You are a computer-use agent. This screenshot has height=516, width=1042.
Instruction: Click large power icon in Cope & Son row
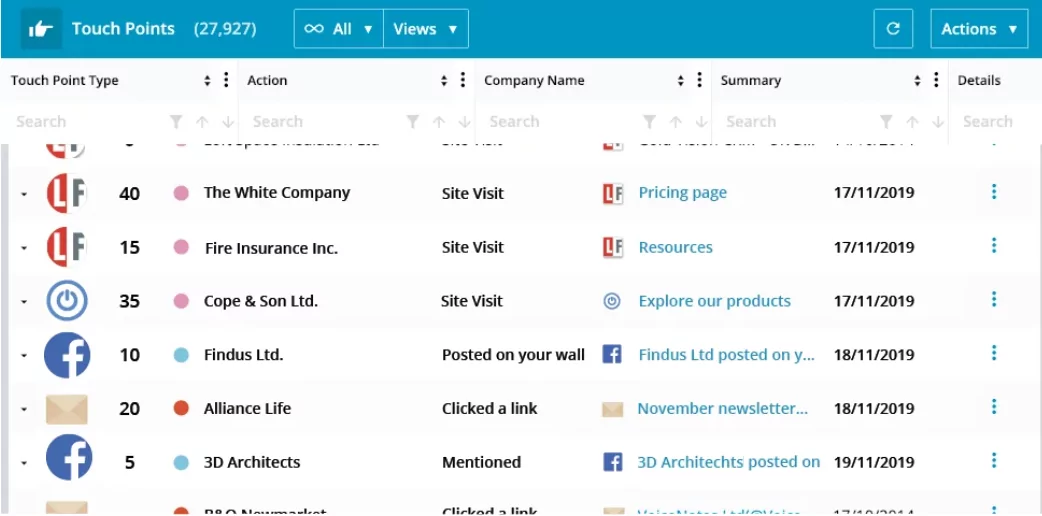pos(66,301)
